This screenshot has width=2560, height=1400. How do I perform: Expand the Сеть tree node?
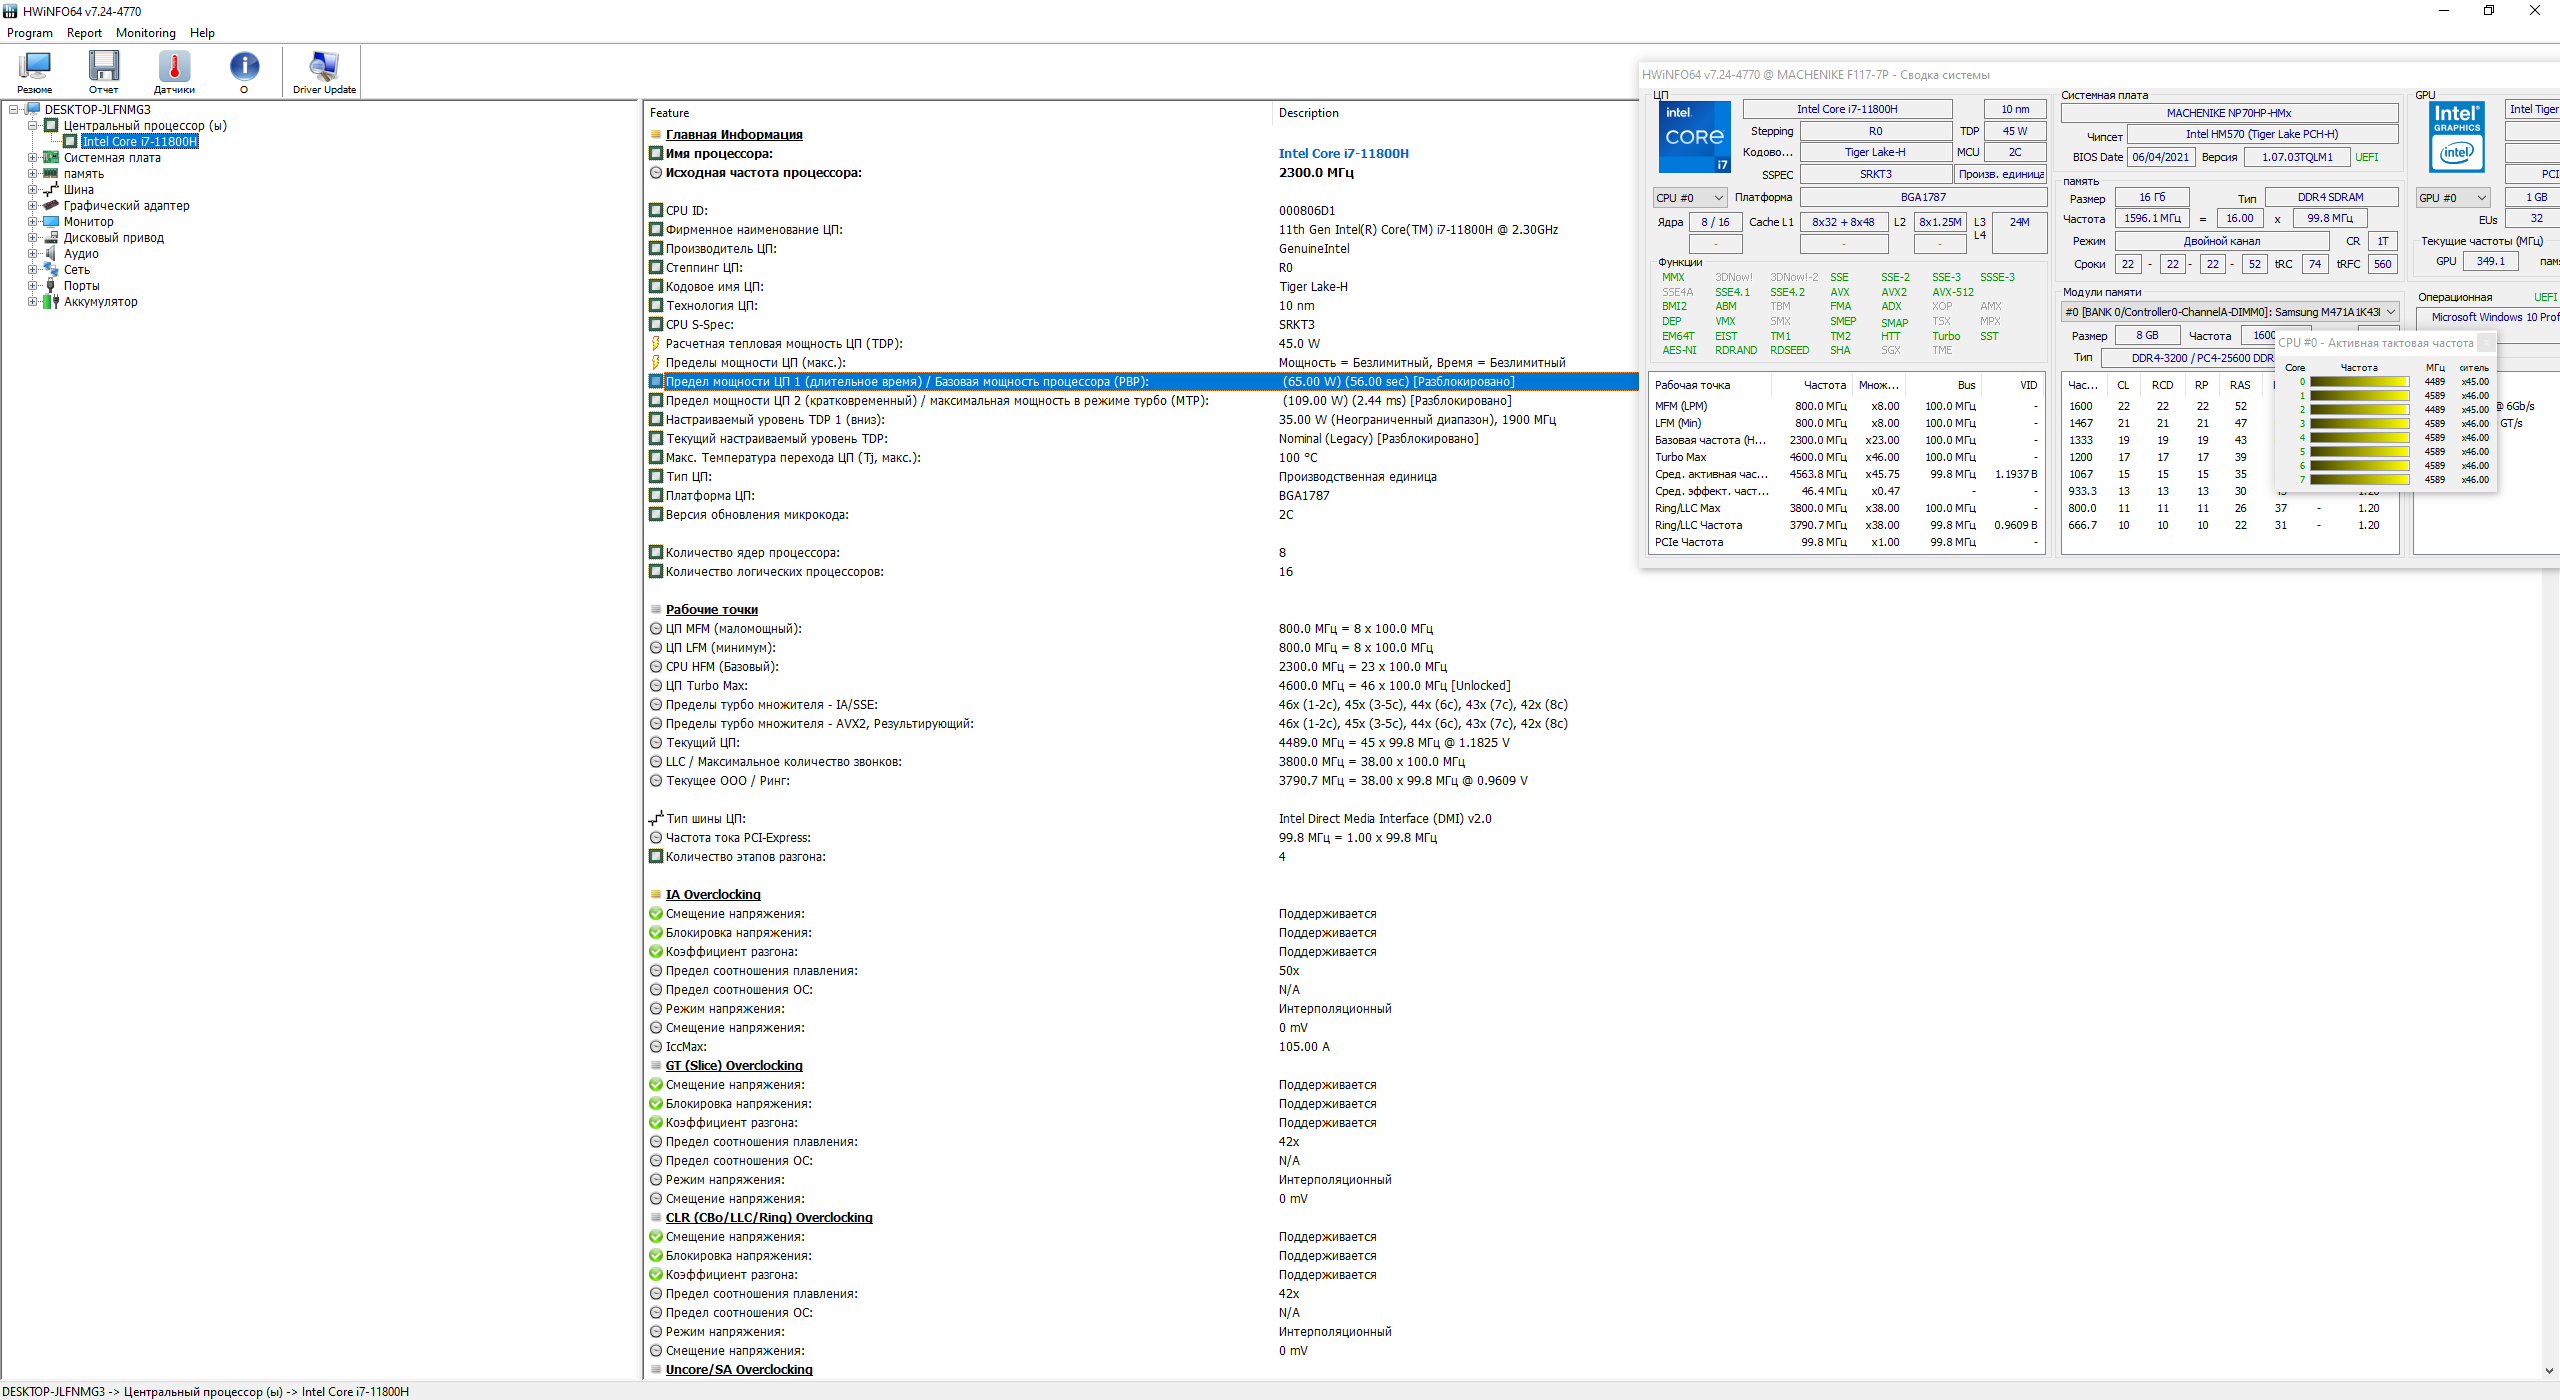click(32, 270)
